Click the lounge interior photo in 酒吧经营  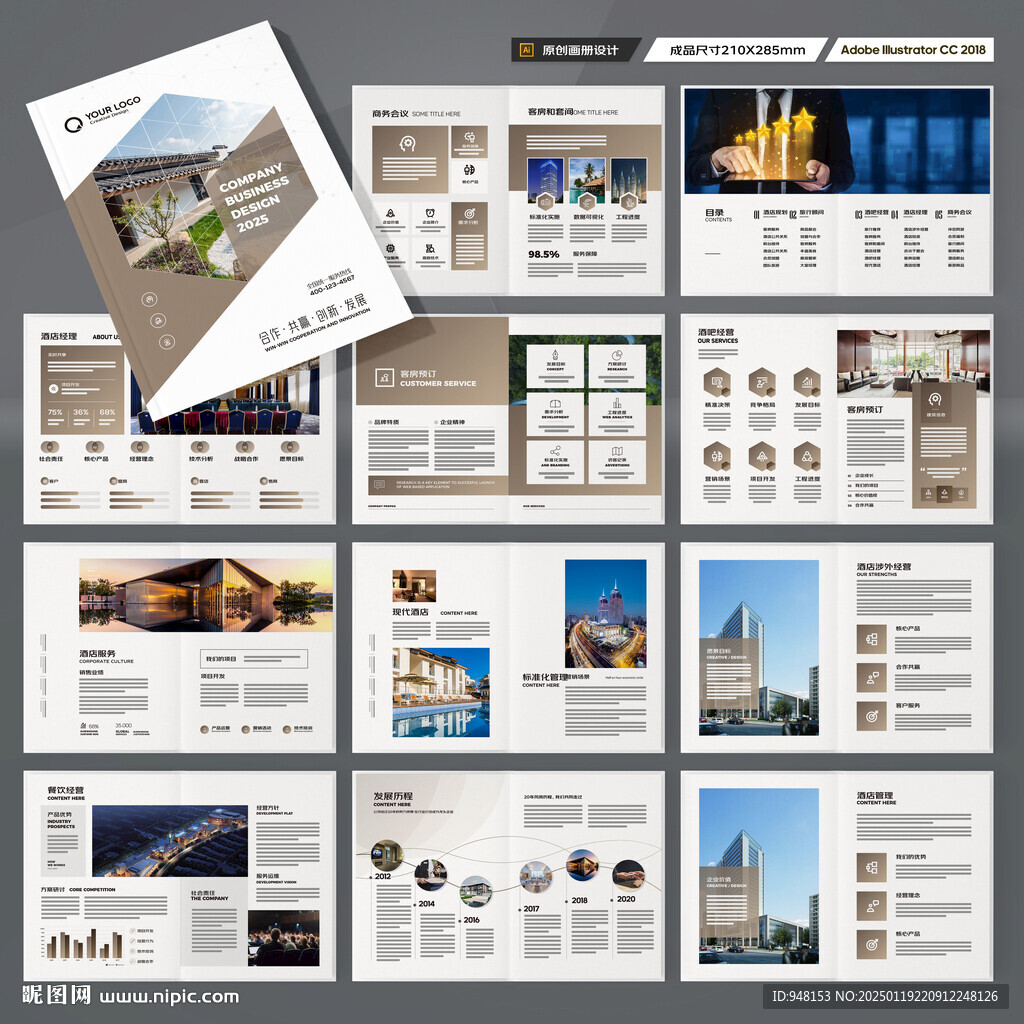913,363
